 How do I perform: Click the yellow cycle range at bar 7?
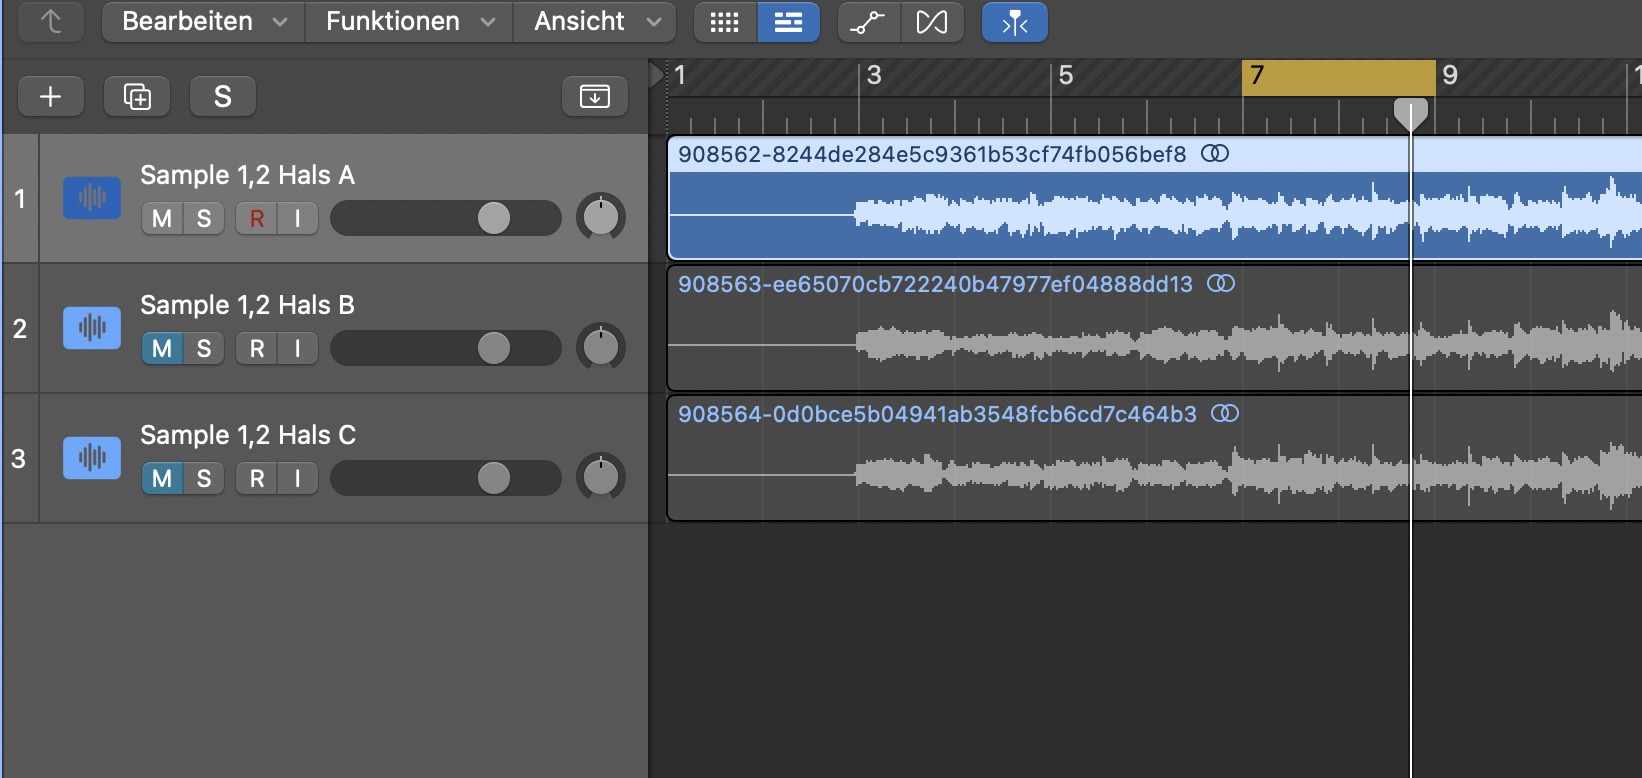[1338, 76]
